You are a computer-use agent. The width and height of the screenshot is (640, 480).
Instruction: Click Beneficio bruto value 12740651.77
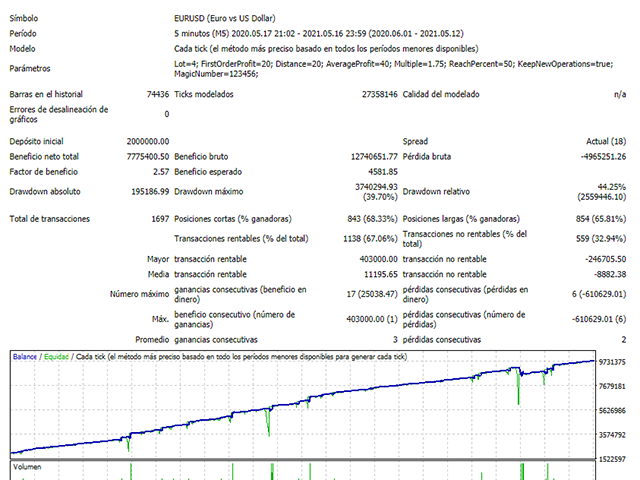click(x=374, y=156)
